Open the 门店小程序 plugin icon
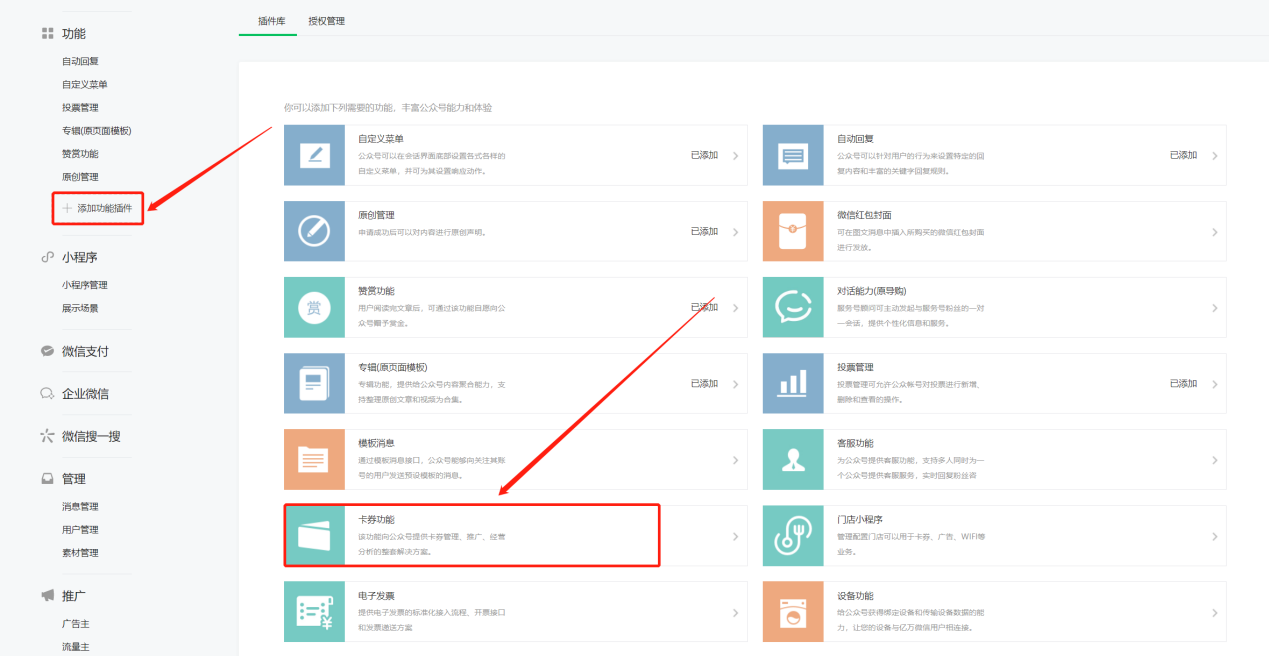This screenshot has height=656, width=1269. pyautogui.click(x=793, y=536)
